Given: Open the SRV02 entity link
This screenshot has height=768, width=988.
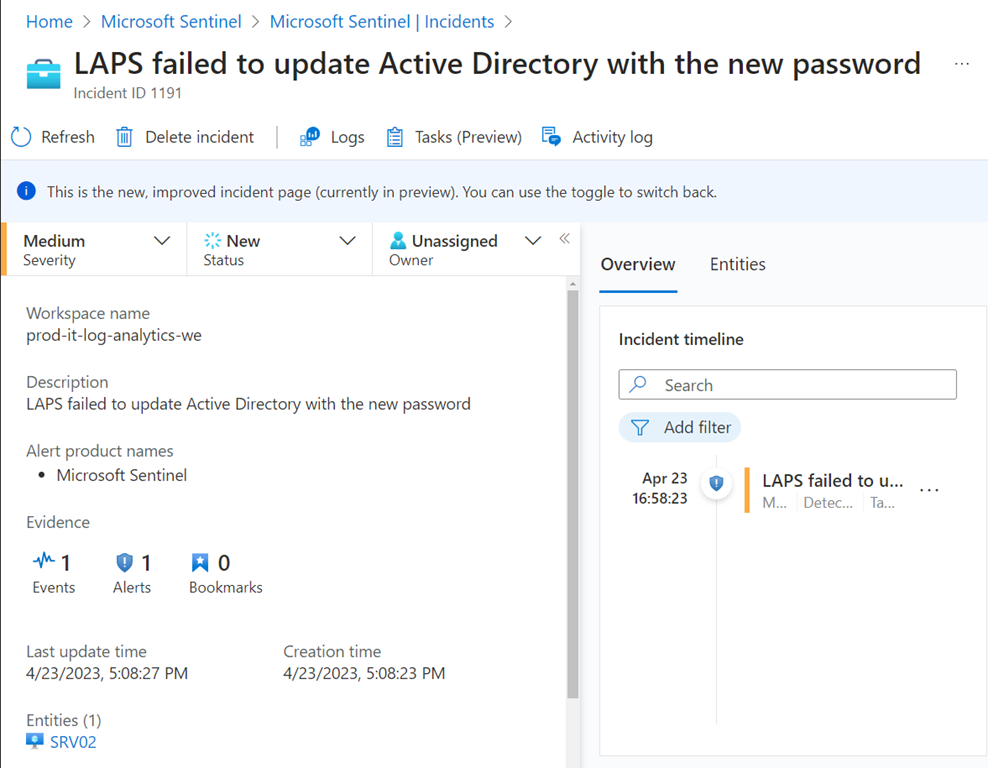Looking at the screenshot, I should (x=73, y=742).
